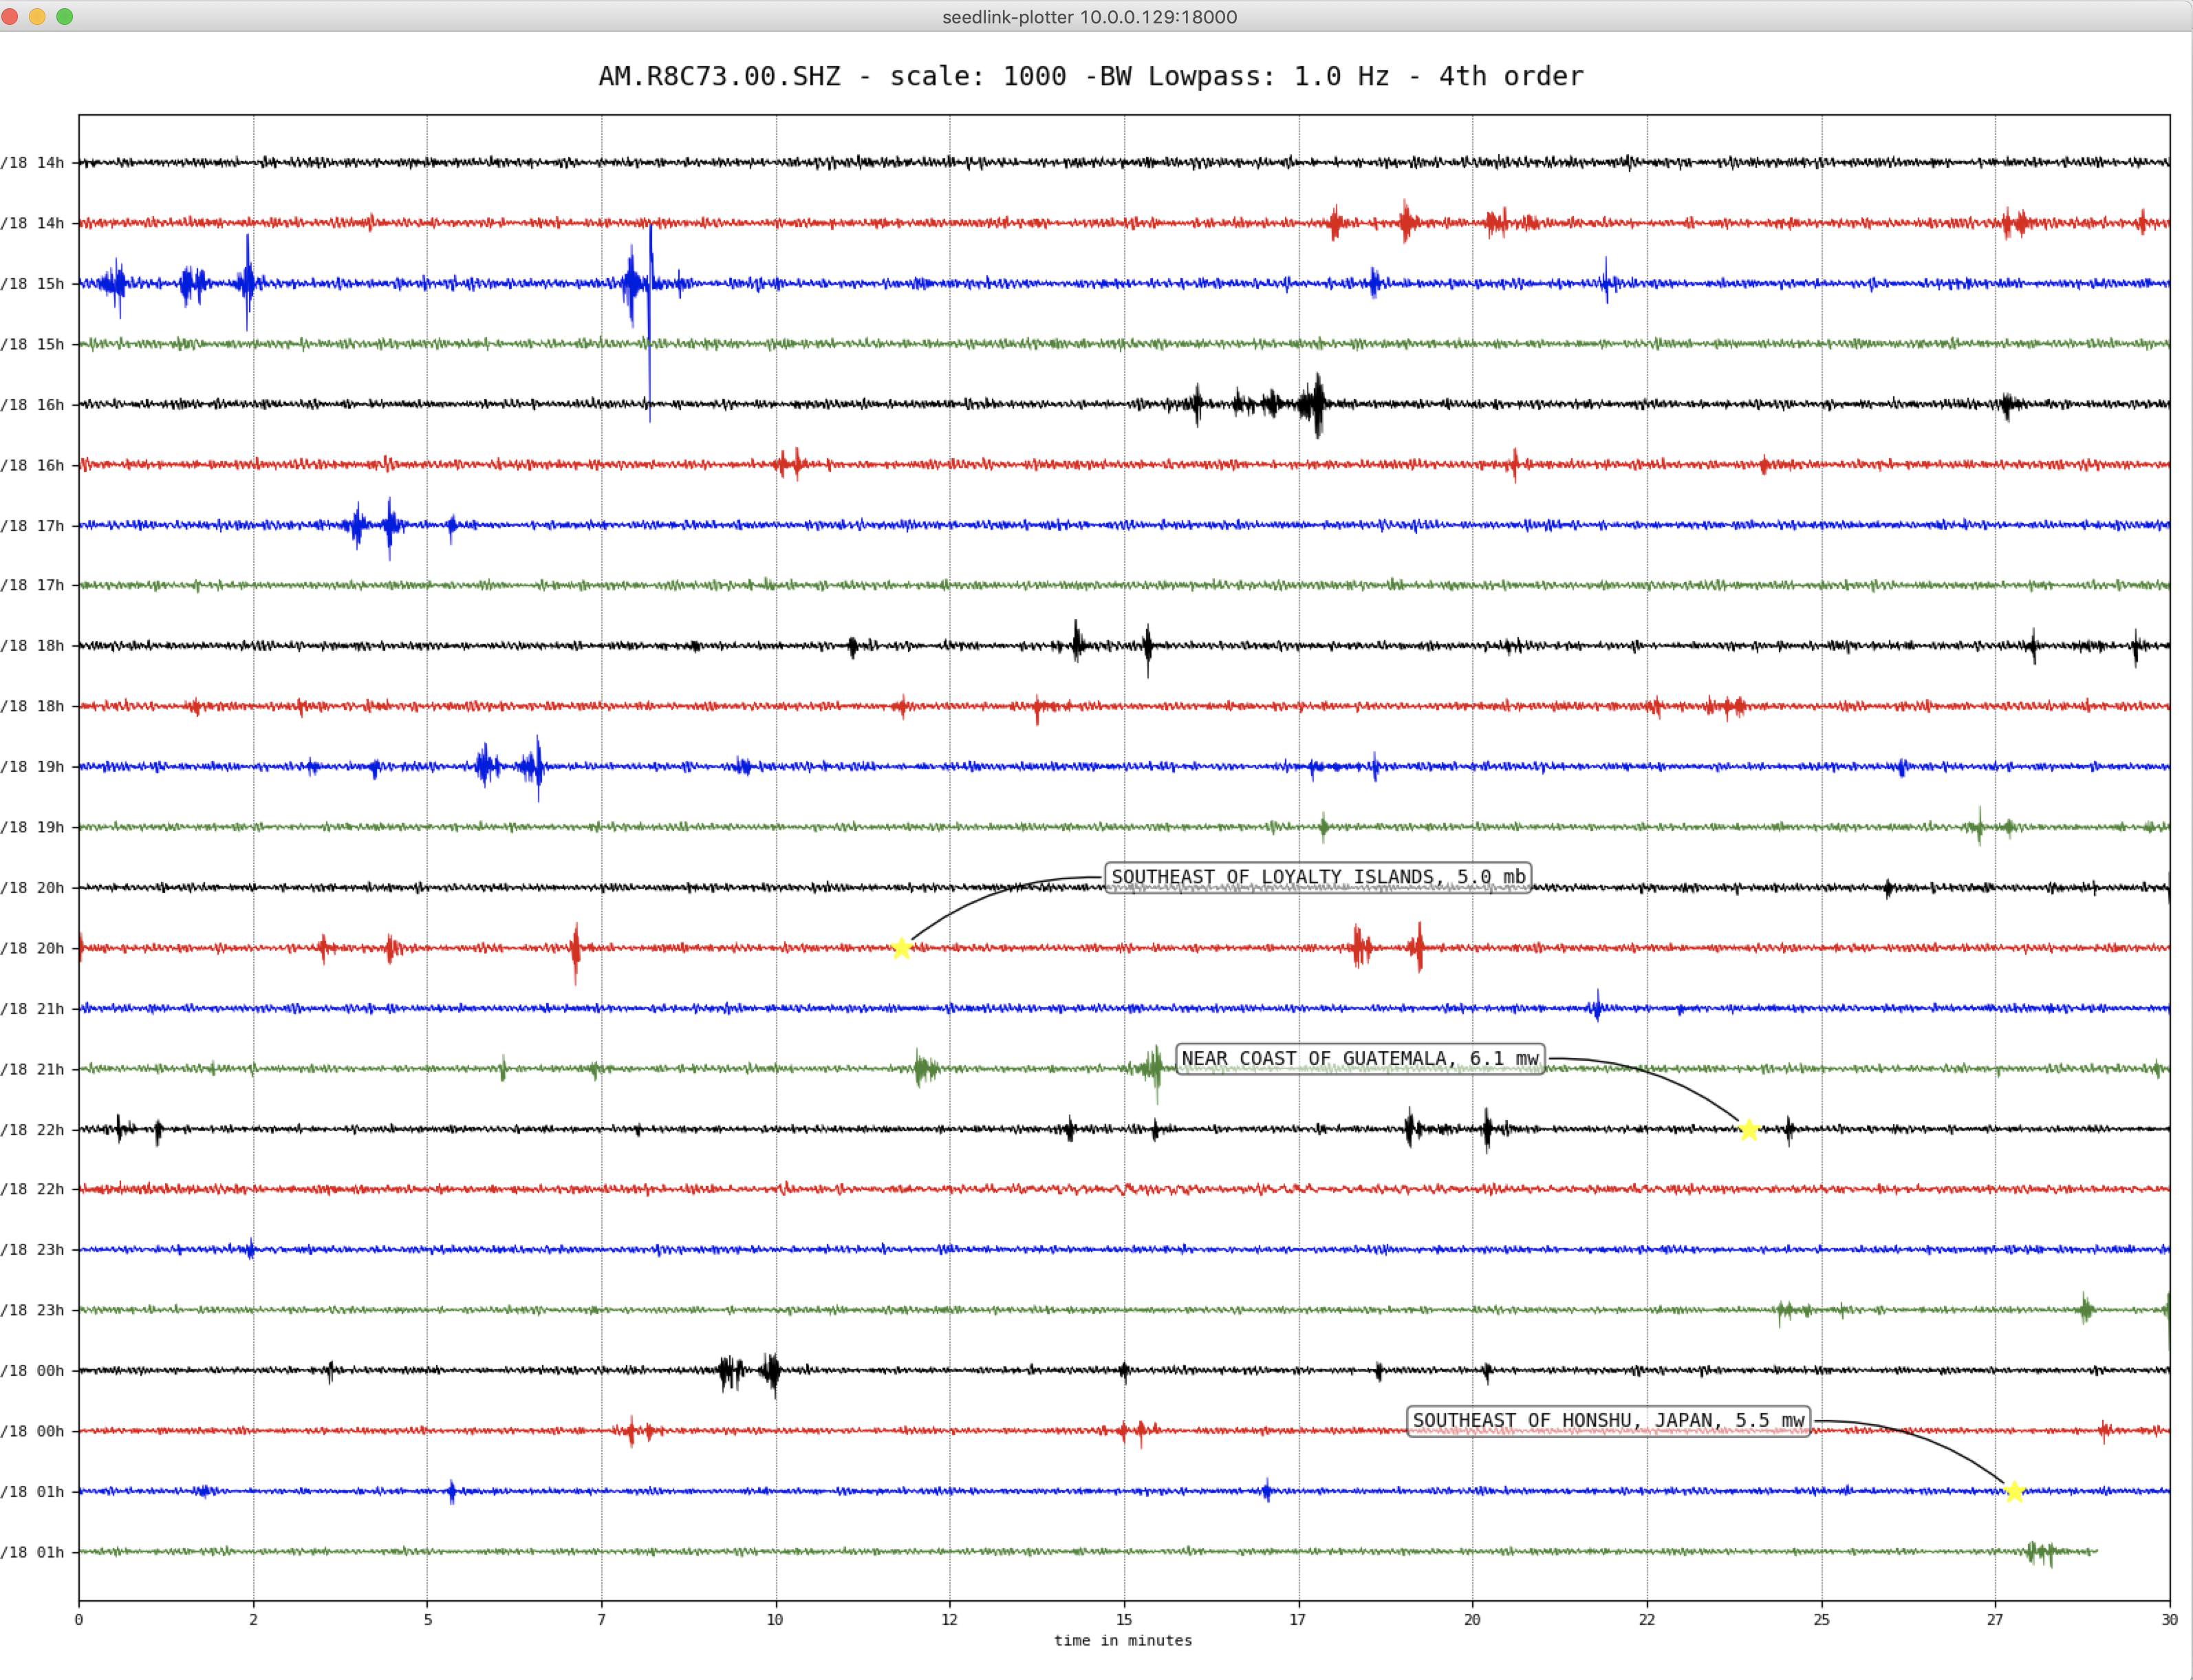Click the 14h label of the red trace
The image size is (2193, 1680).
tap(32, 223)
